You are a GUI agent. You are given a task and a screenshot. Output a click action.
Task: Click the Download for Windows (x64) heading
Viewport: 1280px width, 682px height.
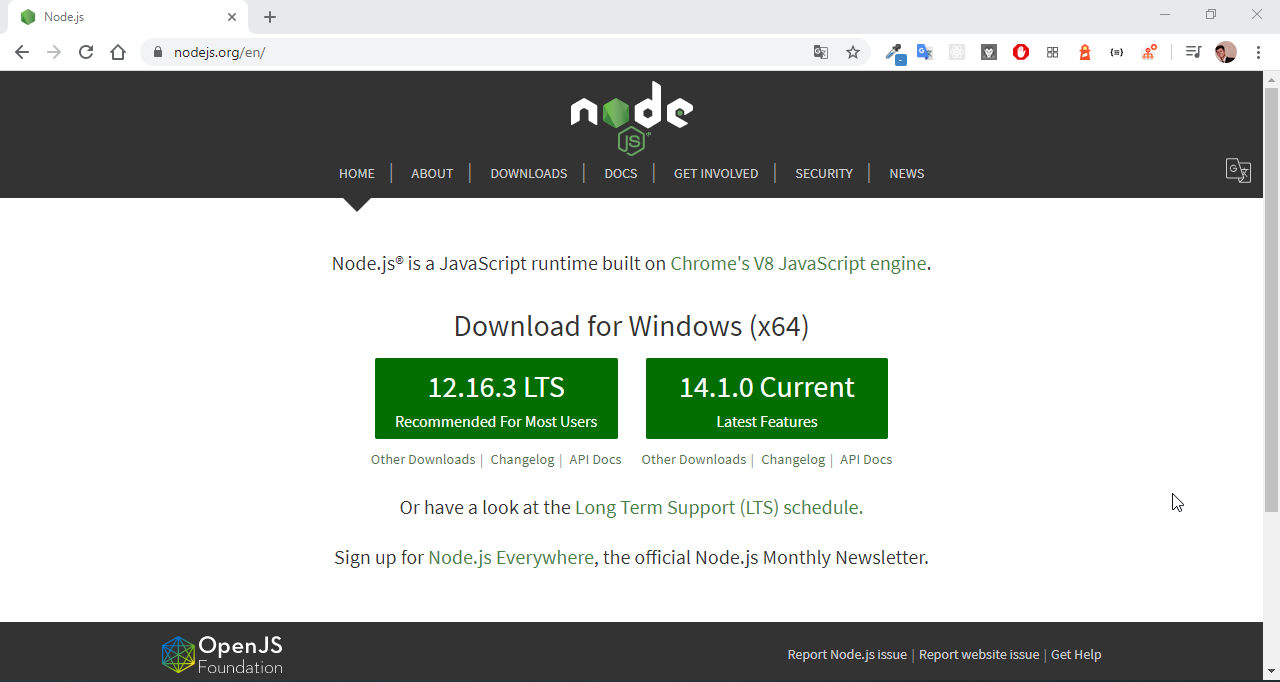[631, 327]
